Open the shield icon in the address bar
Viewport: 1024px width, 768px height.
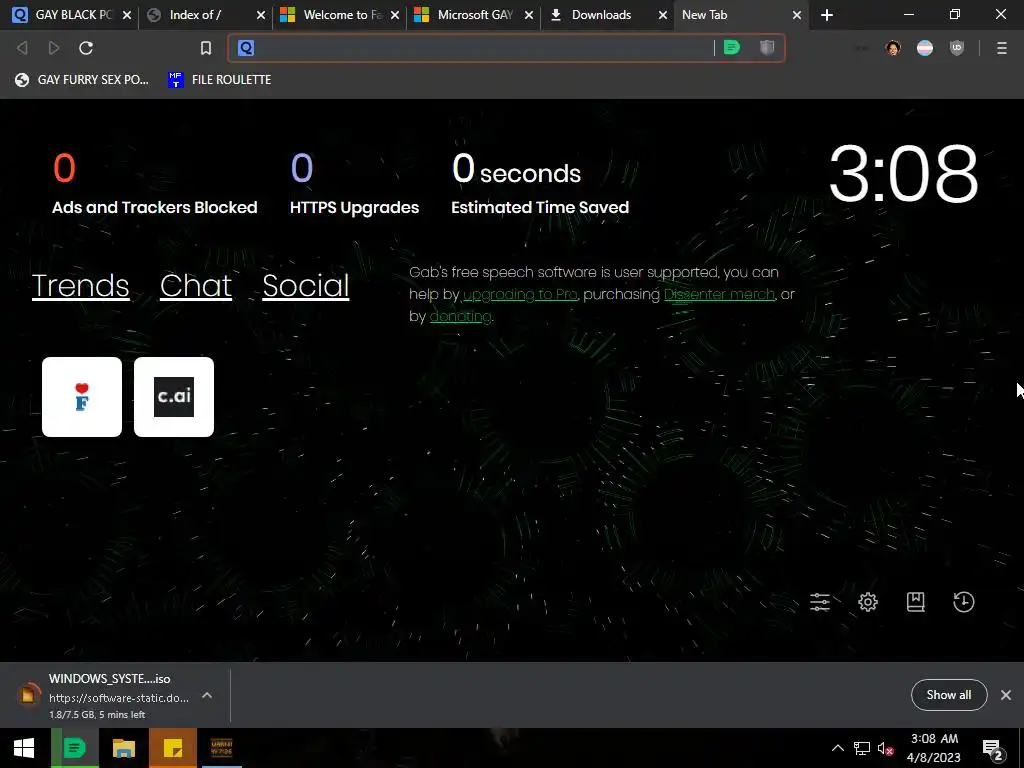[767, 48]
